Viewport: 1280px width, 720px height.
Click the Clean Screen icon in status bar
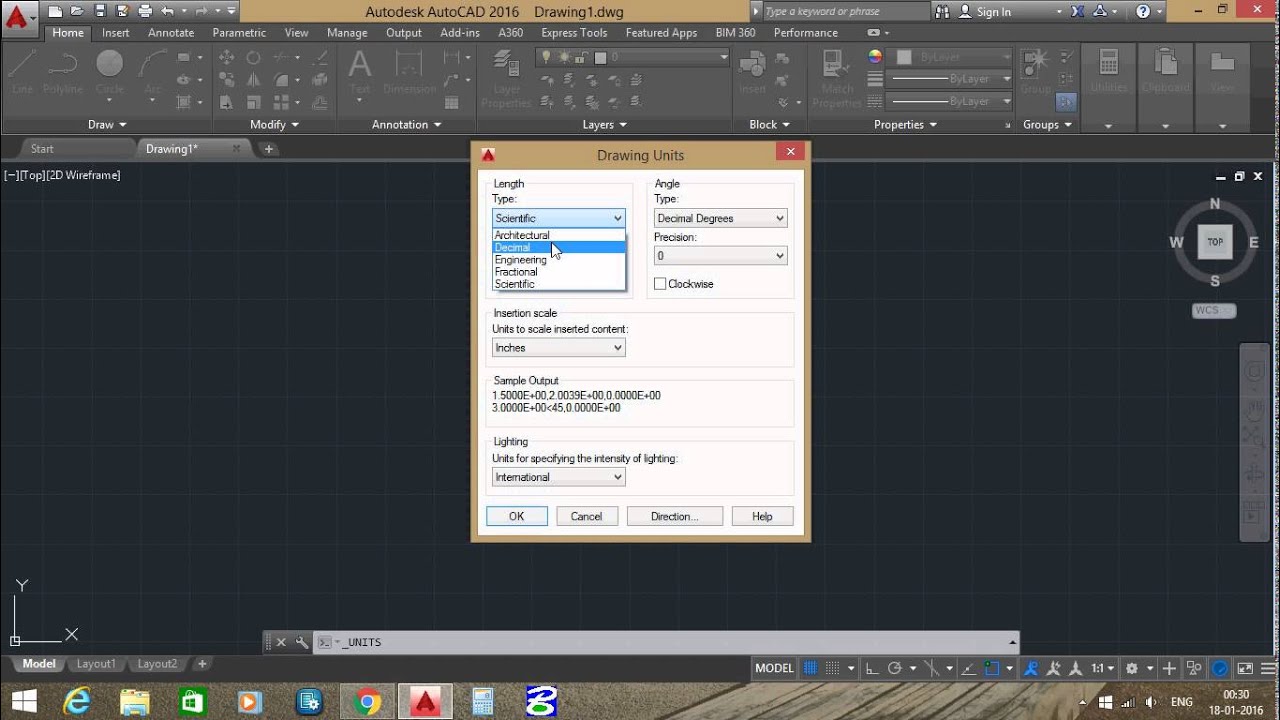click(x=1244, y=668)
